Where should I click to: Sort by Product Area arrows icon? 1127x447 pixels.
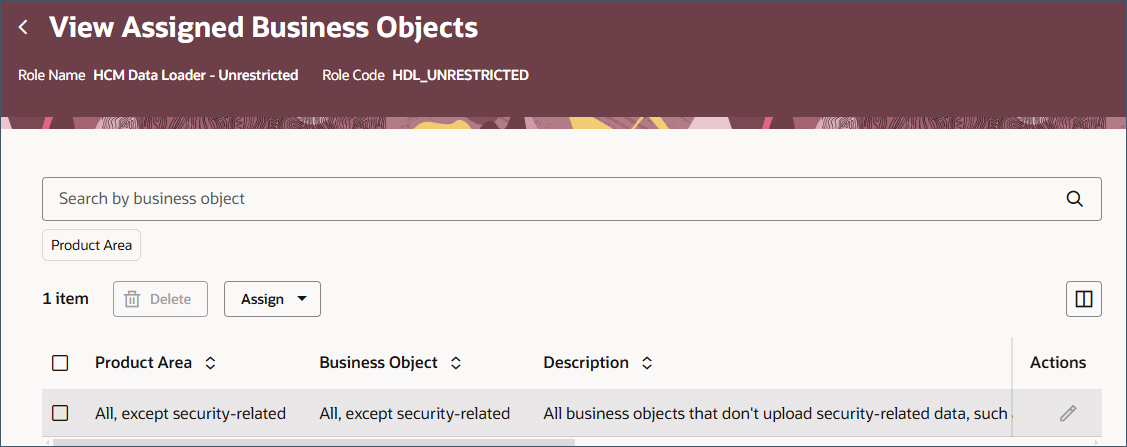[x=210, y=363]
